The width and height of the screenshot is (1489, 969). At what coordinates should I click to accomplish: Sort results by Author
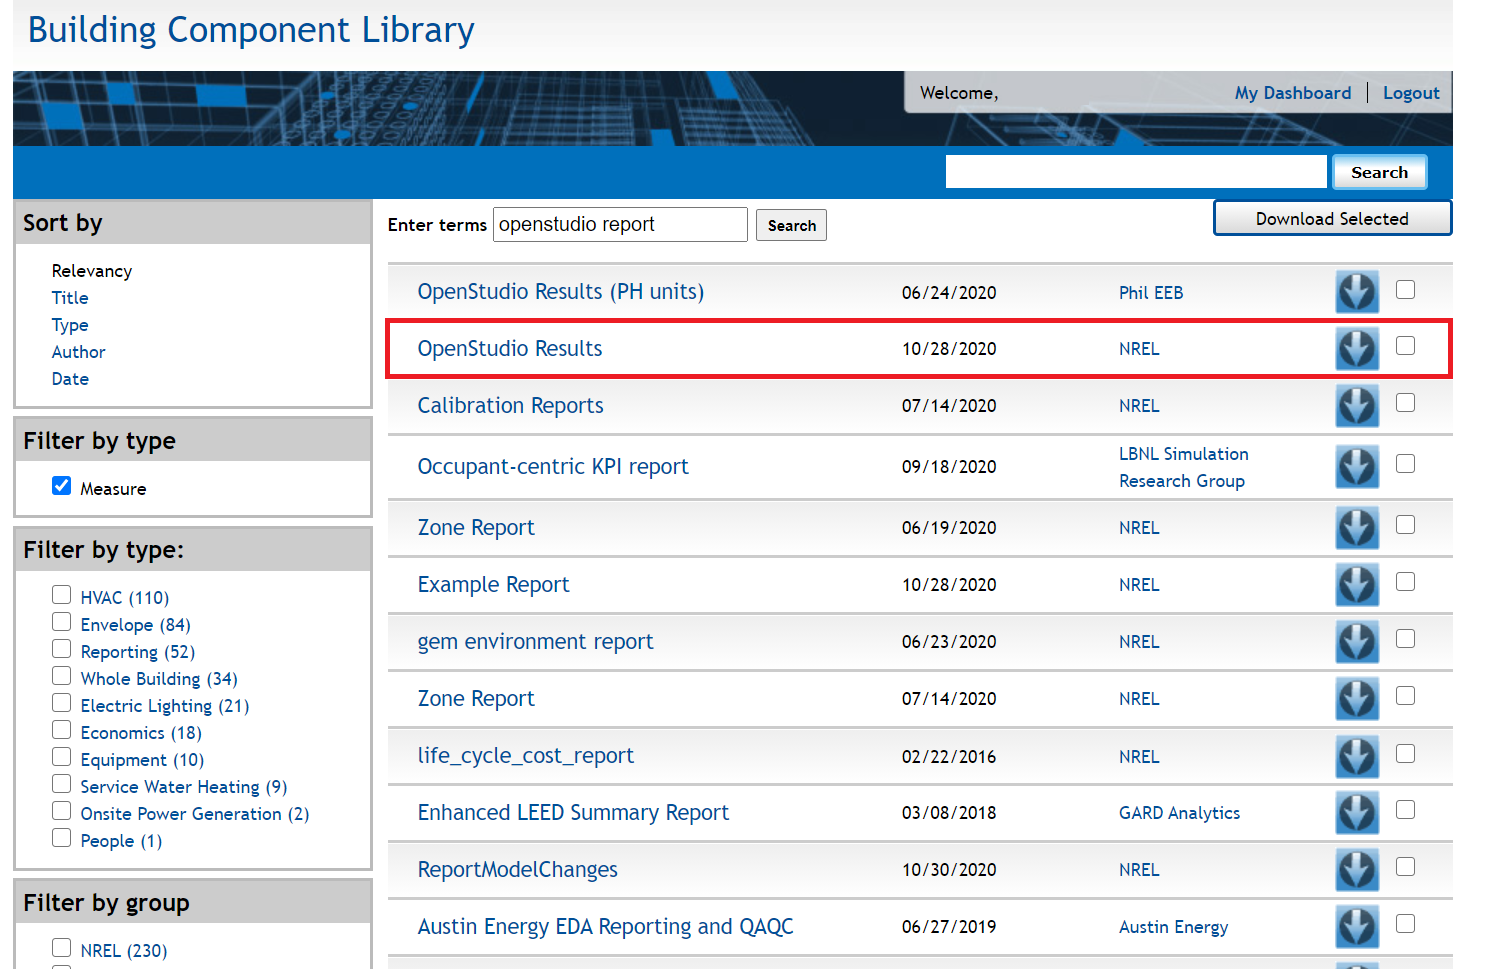[x=78, y=352]
